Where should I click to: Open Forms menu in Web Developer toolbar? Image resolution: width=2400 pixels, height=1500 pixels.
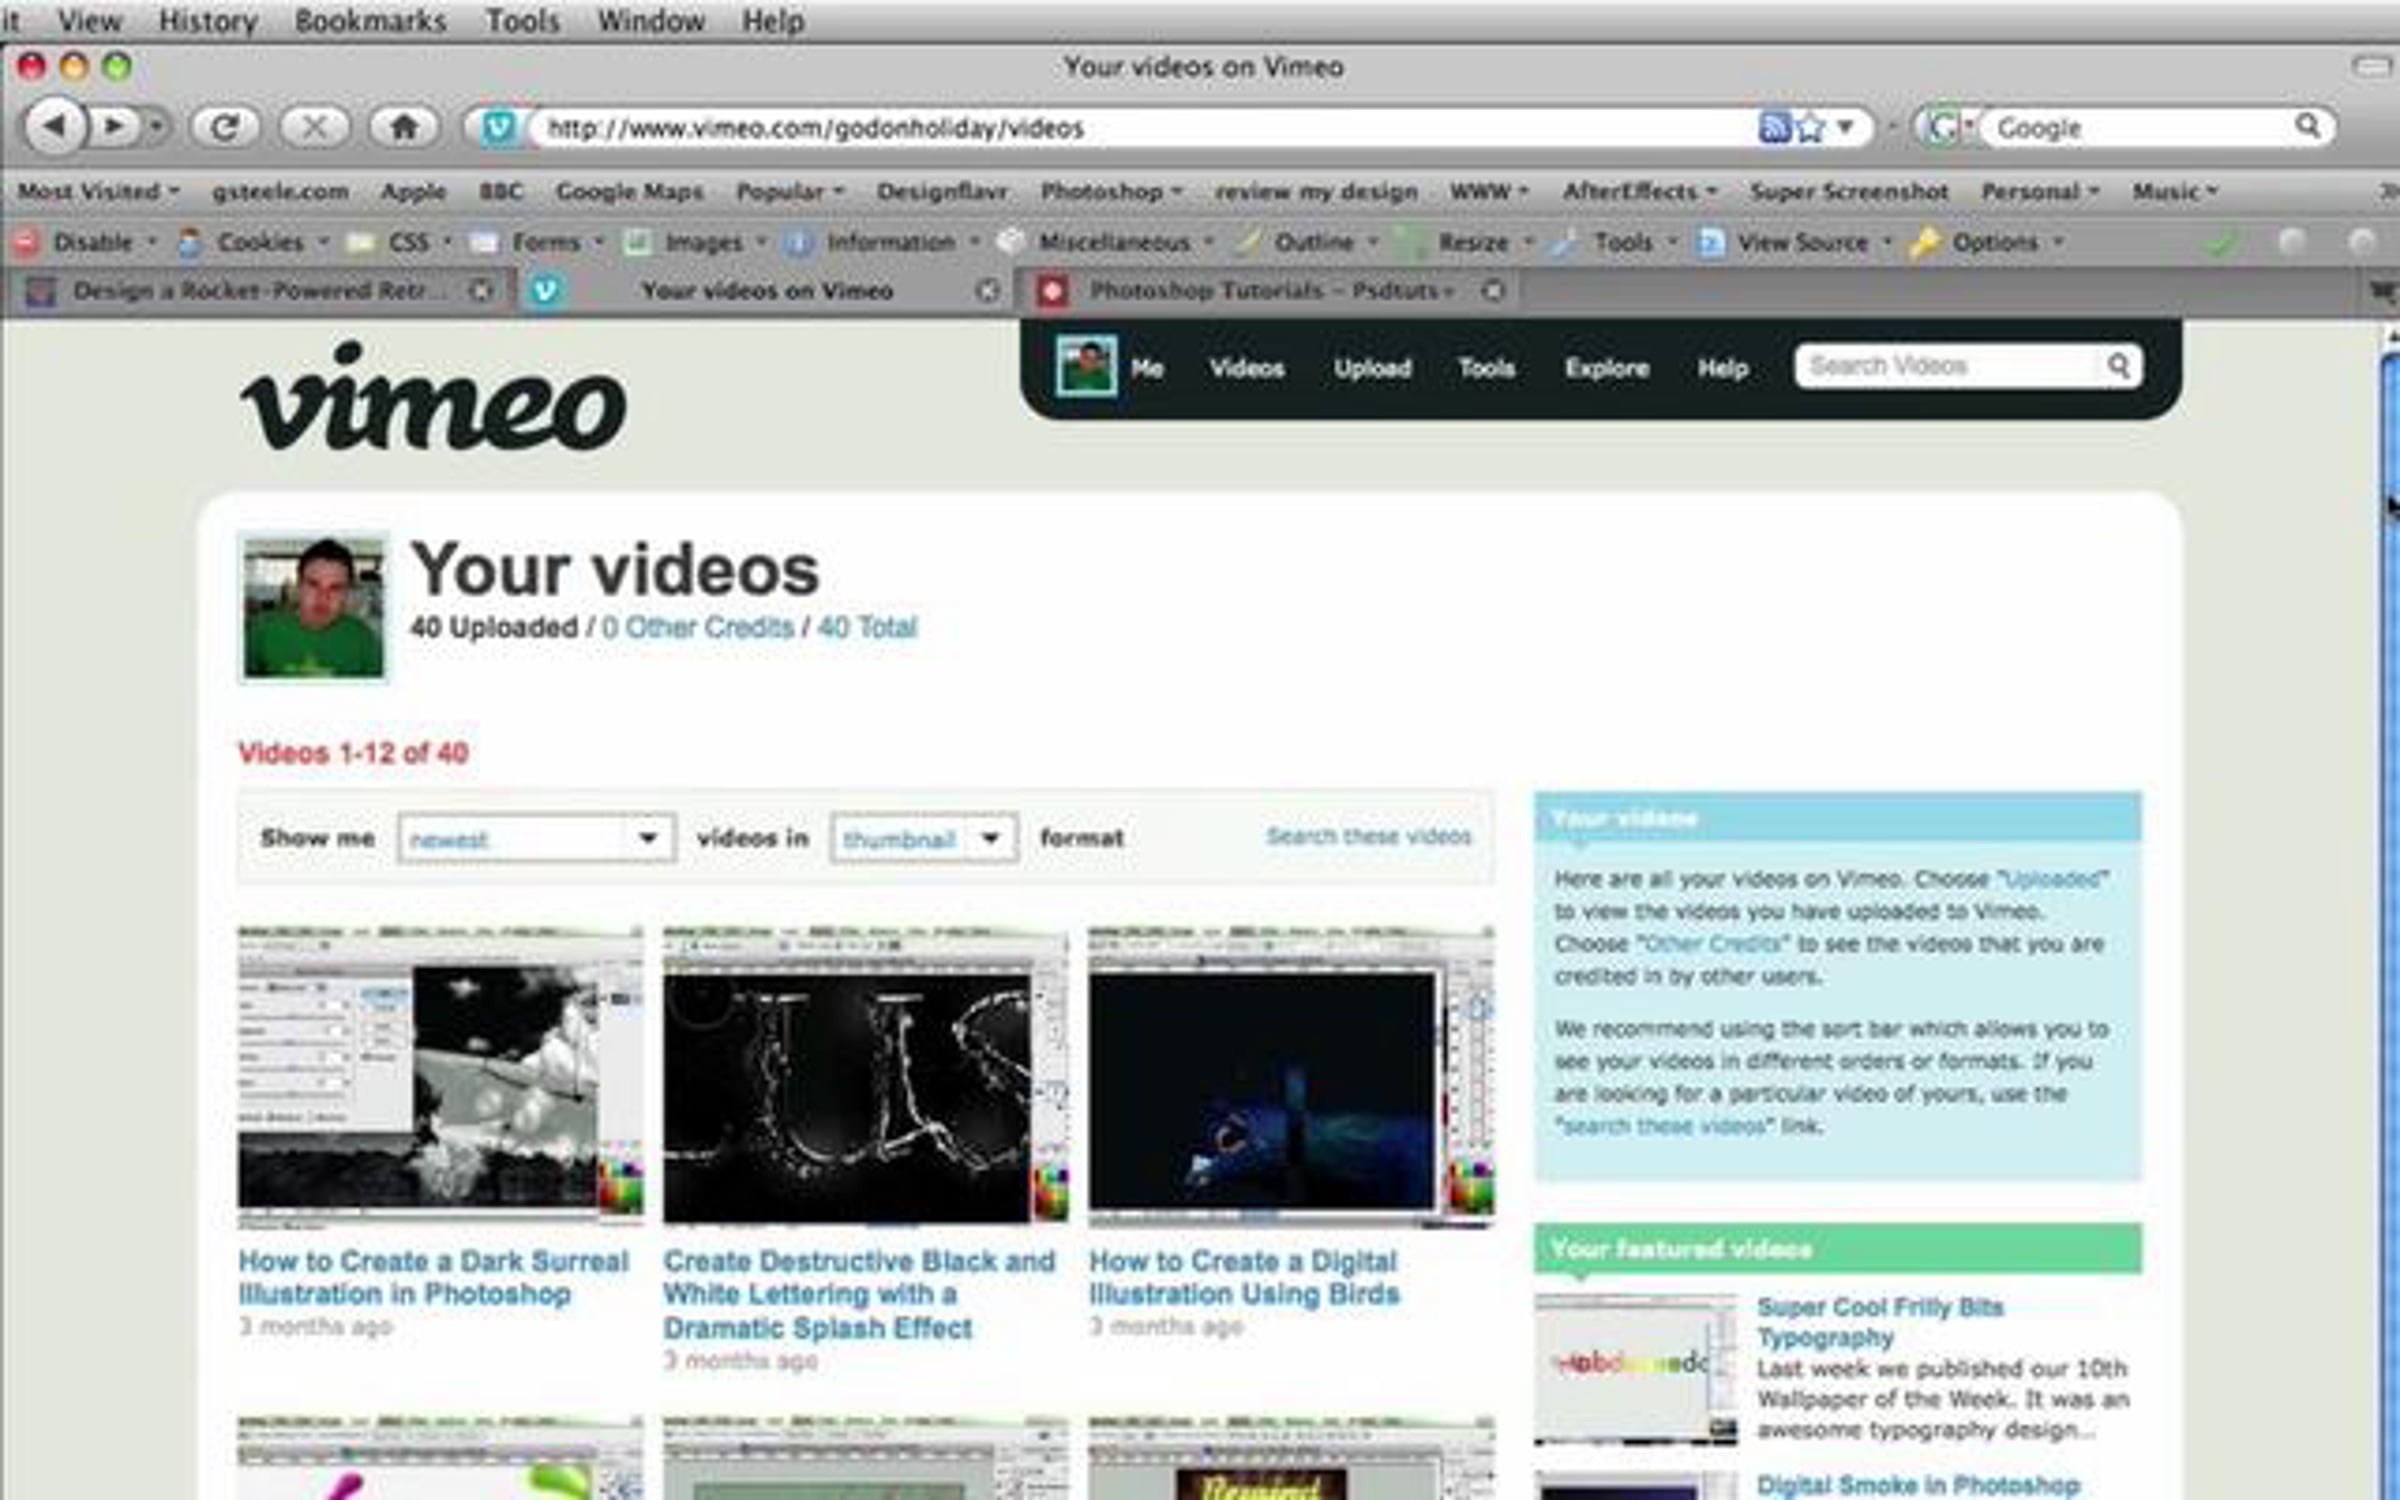point(537,242)
